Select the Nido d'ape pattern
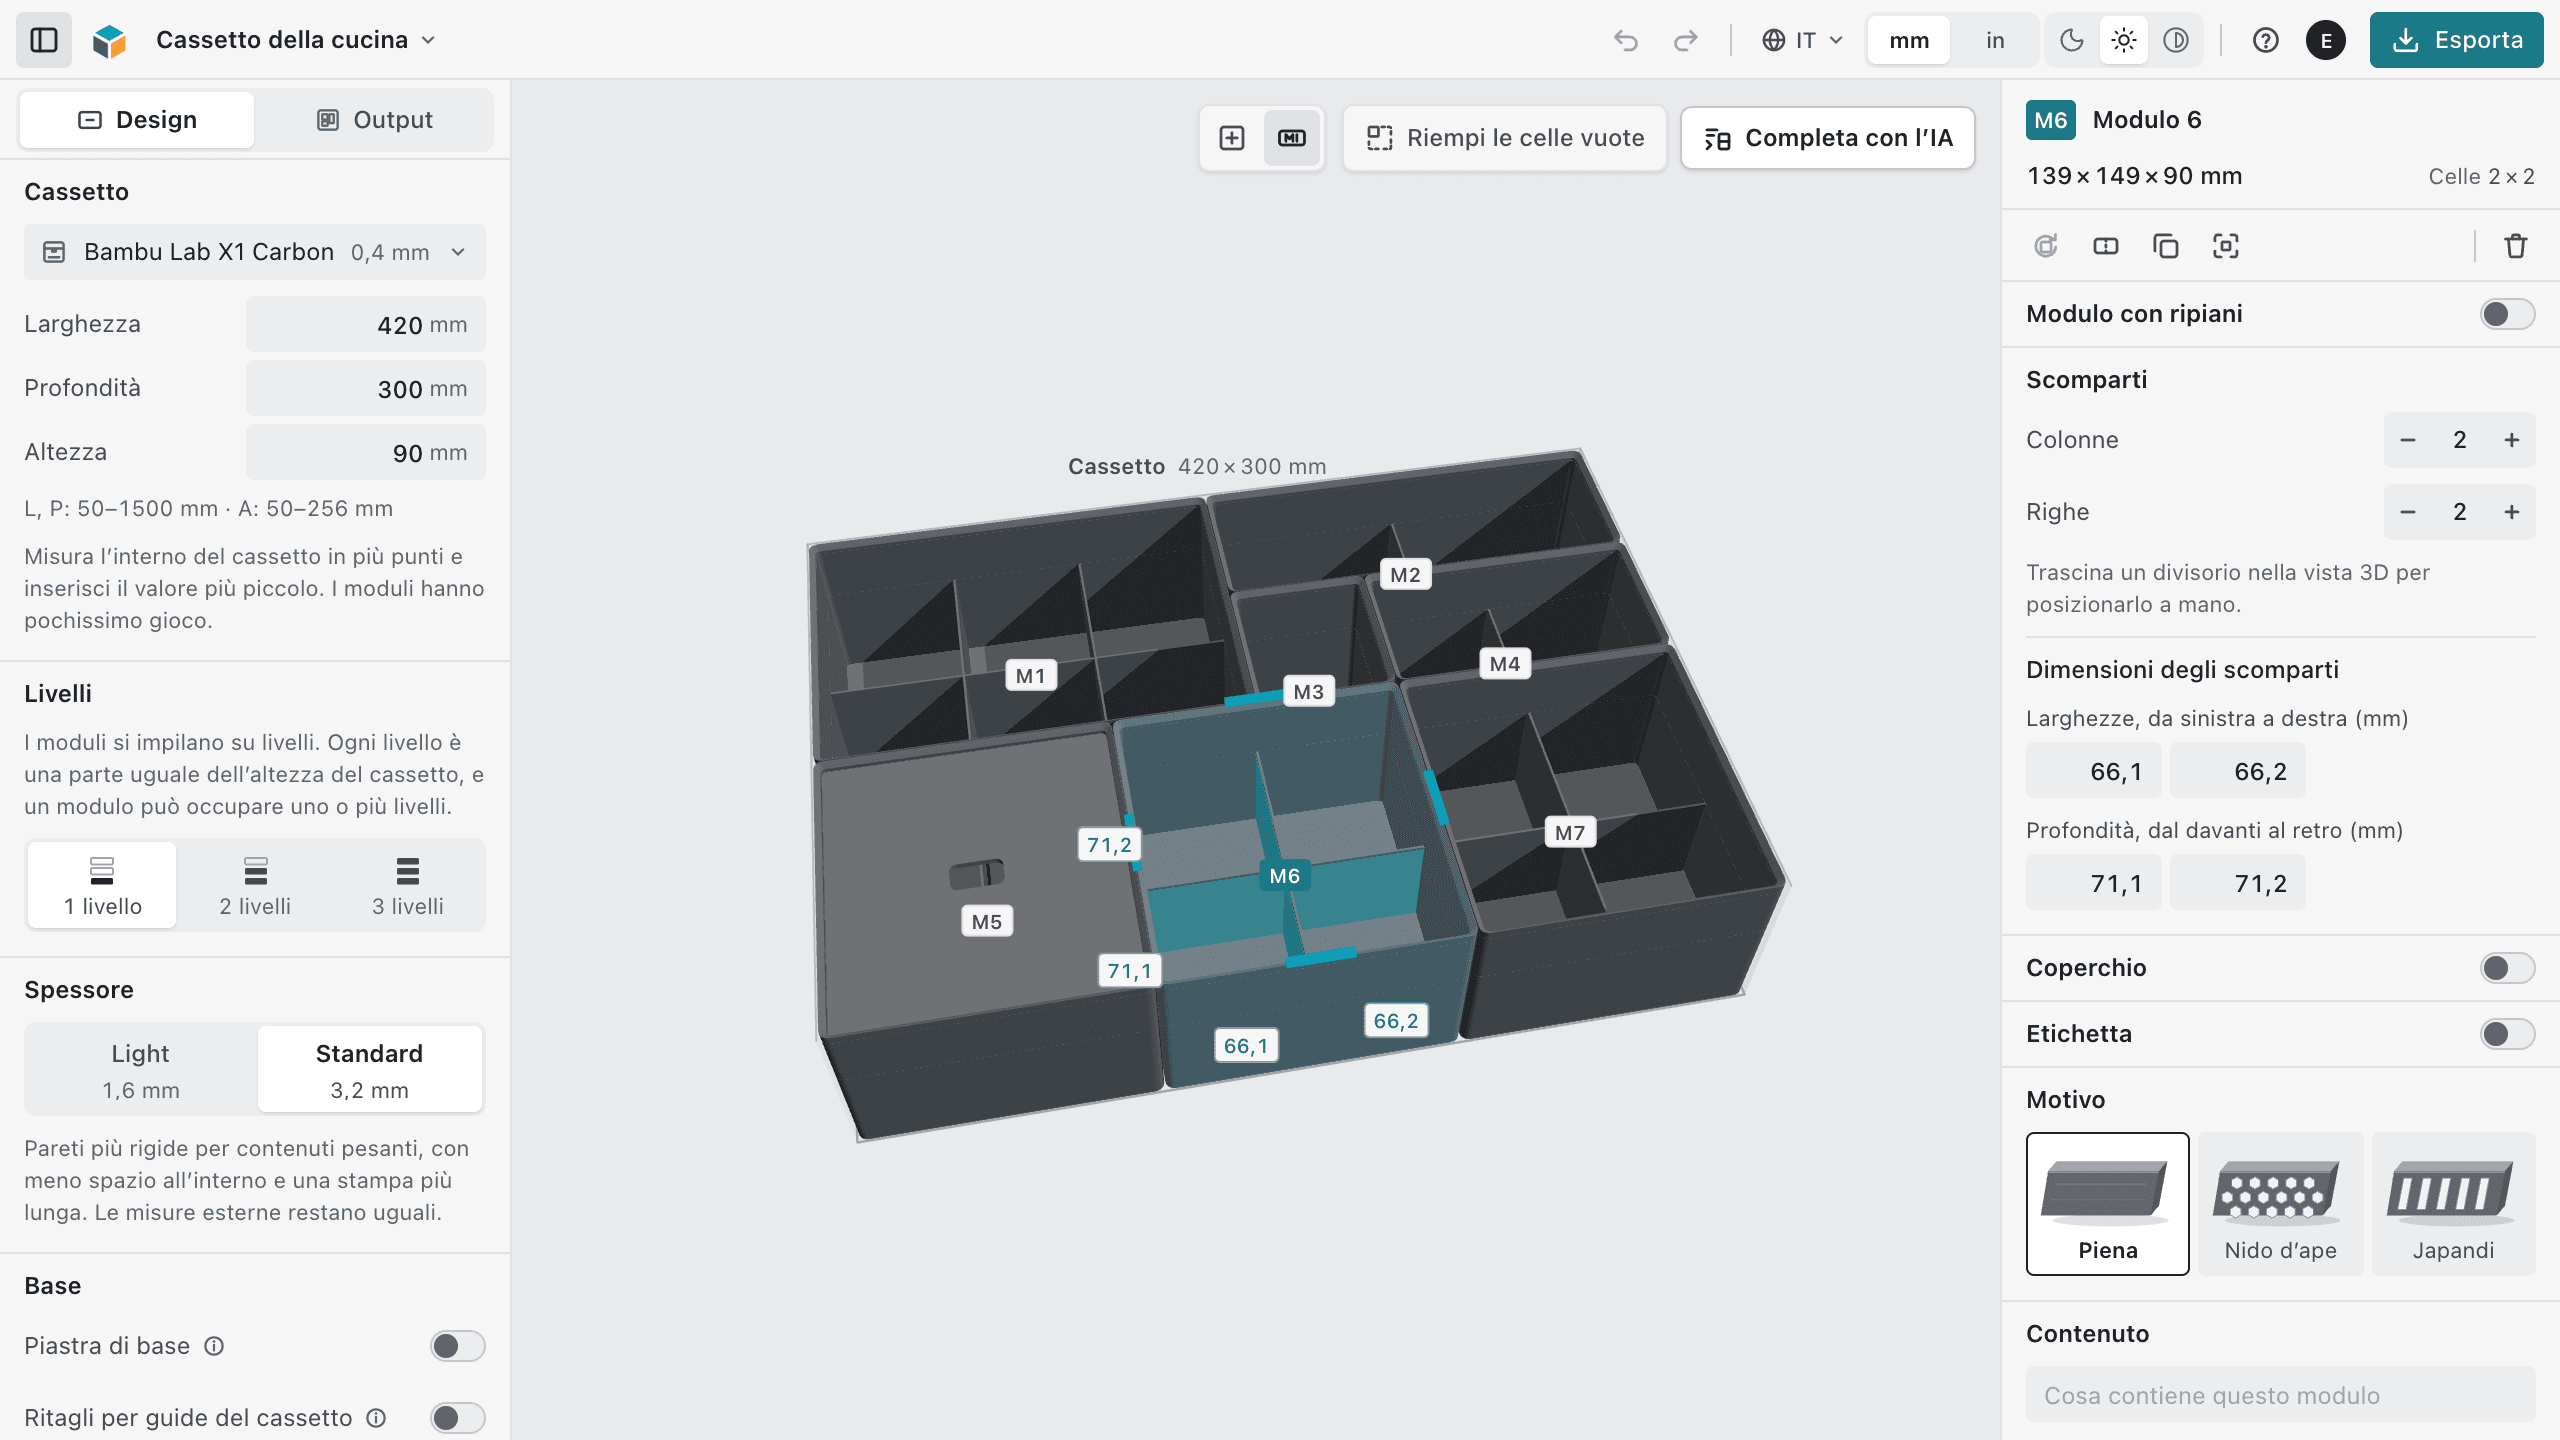The width and height of the screenshot is (2560, 1440). (x=2280, y=1204)
